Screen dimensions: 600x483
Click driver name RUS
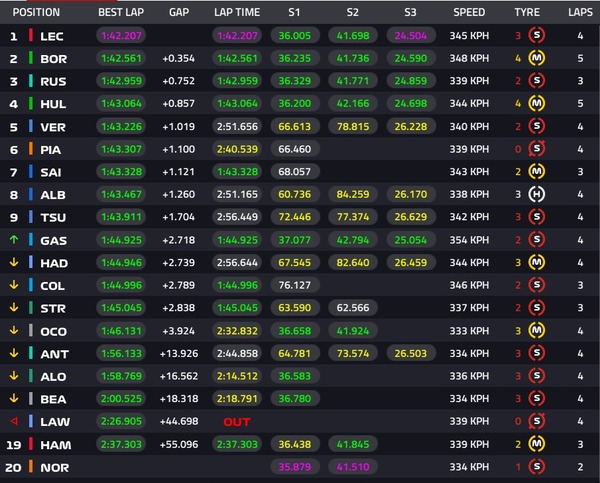[52, 82]
